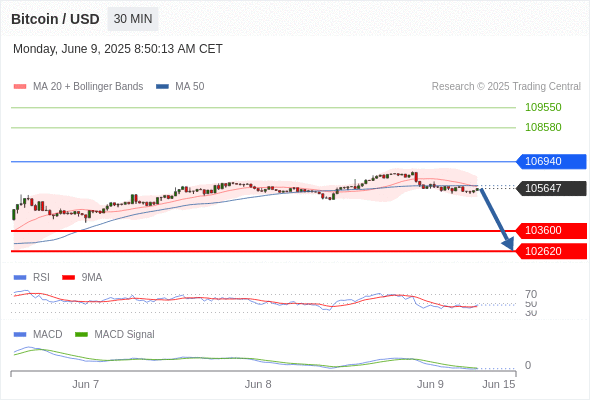This screenshot has height=400, width=590.
Task: Click the green MACD Signal legend swatch
Action: 81,334
